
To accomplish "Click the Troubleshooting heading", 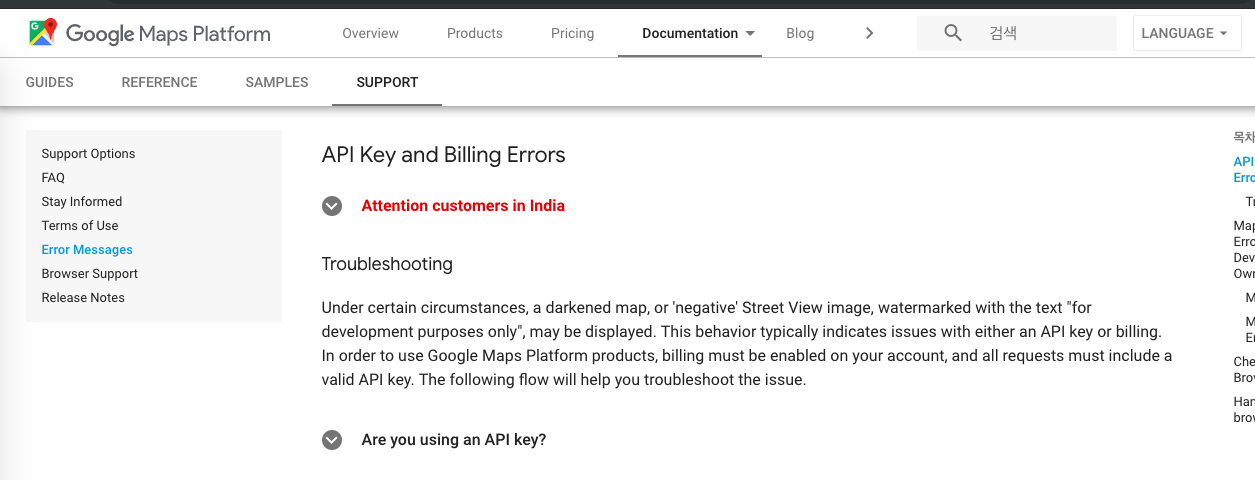I will pyautogui.click(x=387, y=264).
